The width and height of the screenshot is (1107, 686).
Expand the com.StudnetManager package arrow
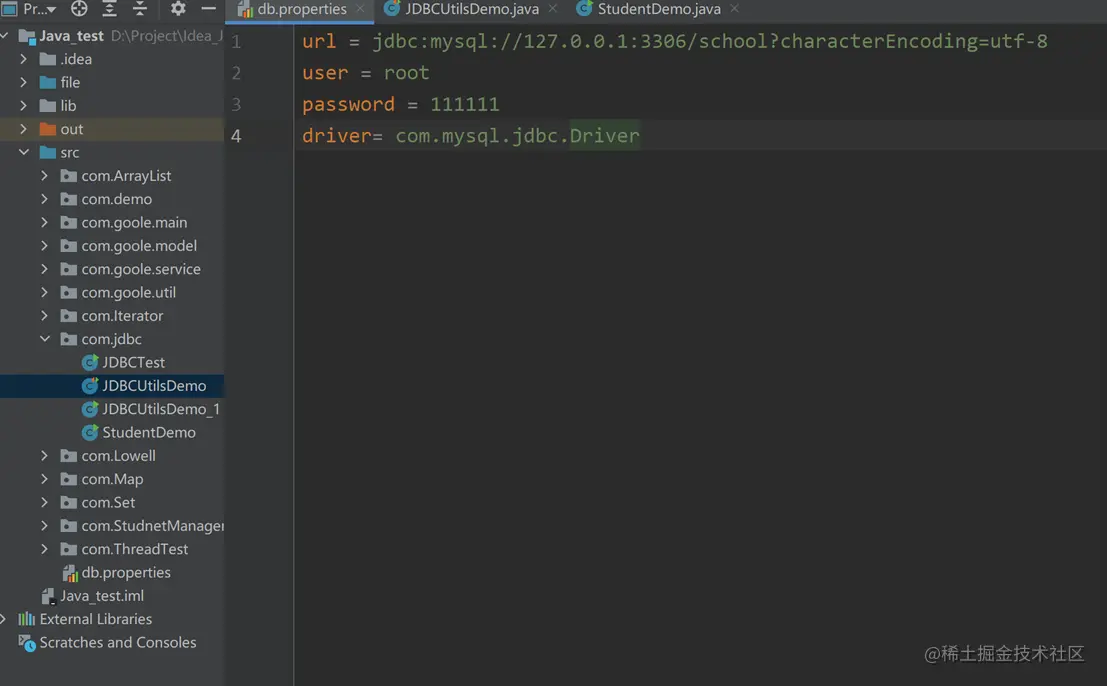pyautogui.click(x=44, y=525)
